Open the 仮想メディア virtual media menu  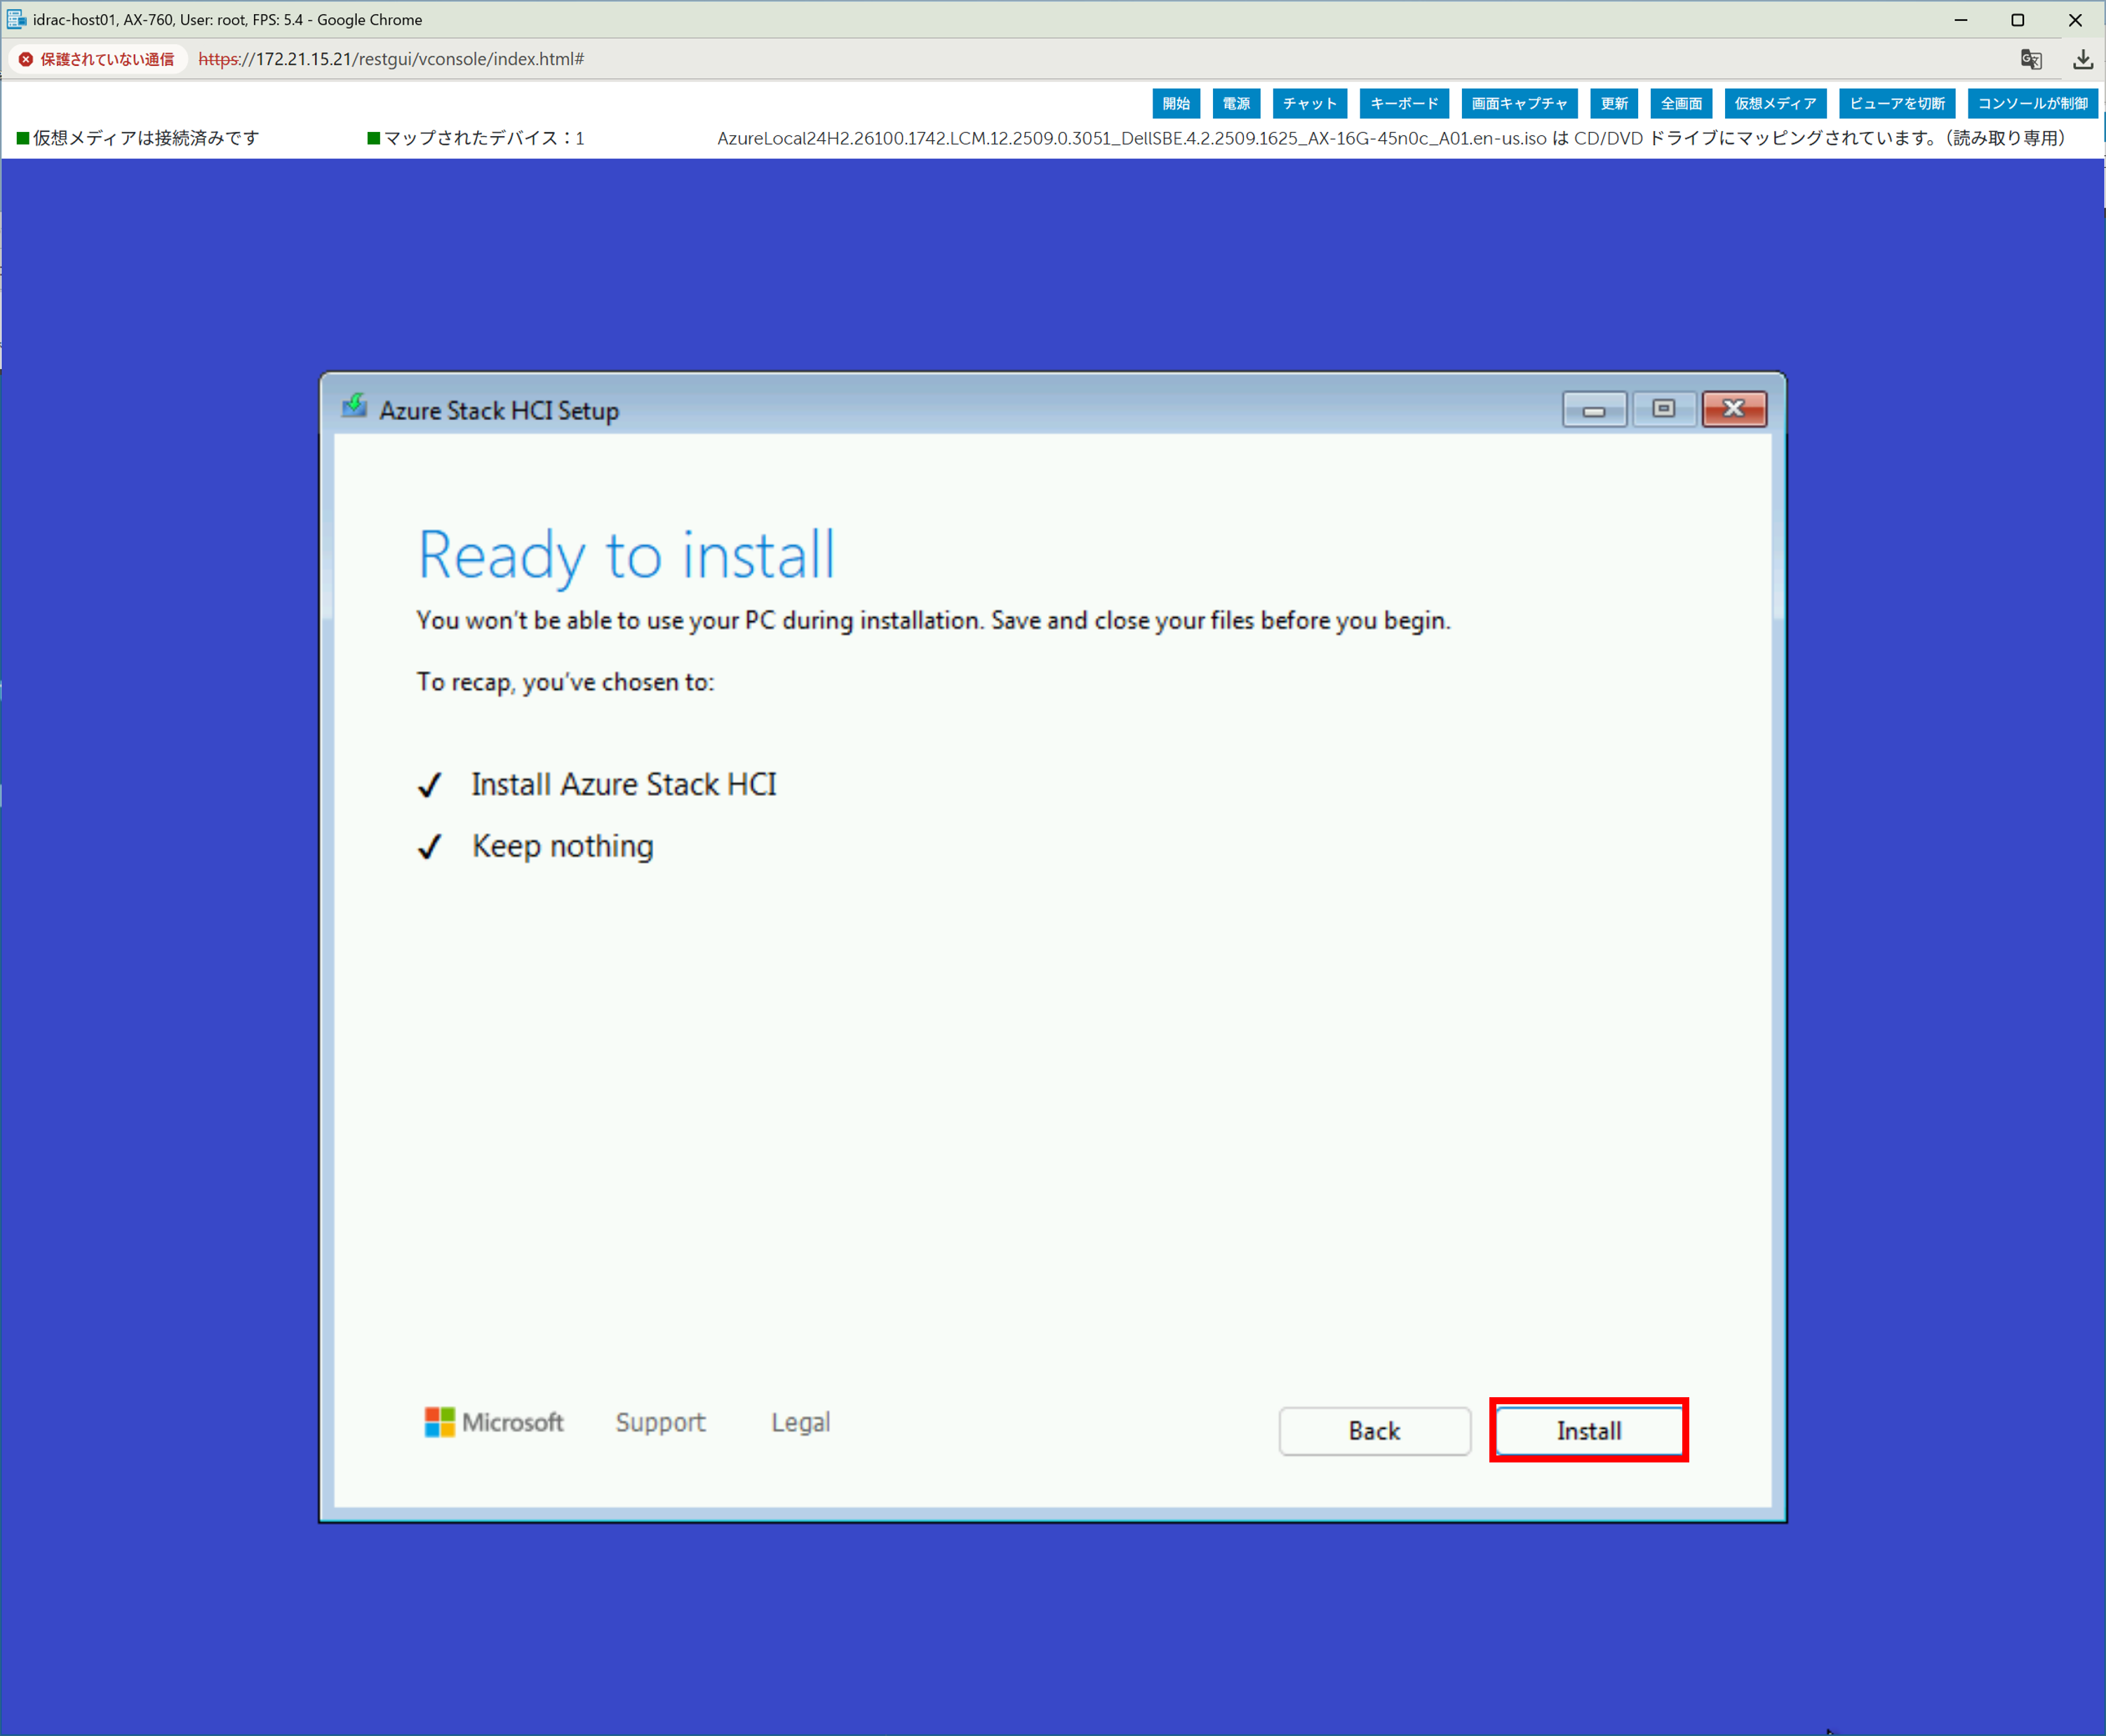click(1775, 103)
